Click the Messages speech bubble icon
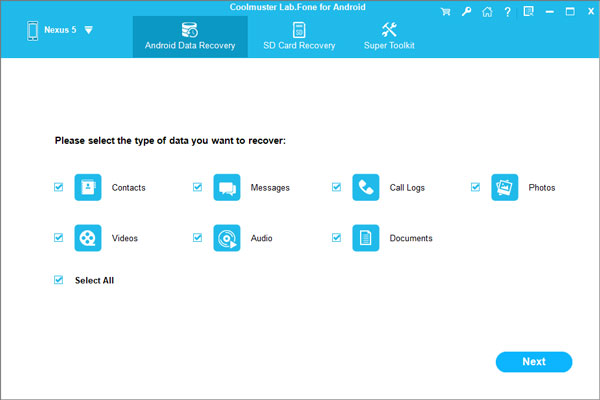Image resolution: width=600 pixels, height=400 pixels. [227, 187]
